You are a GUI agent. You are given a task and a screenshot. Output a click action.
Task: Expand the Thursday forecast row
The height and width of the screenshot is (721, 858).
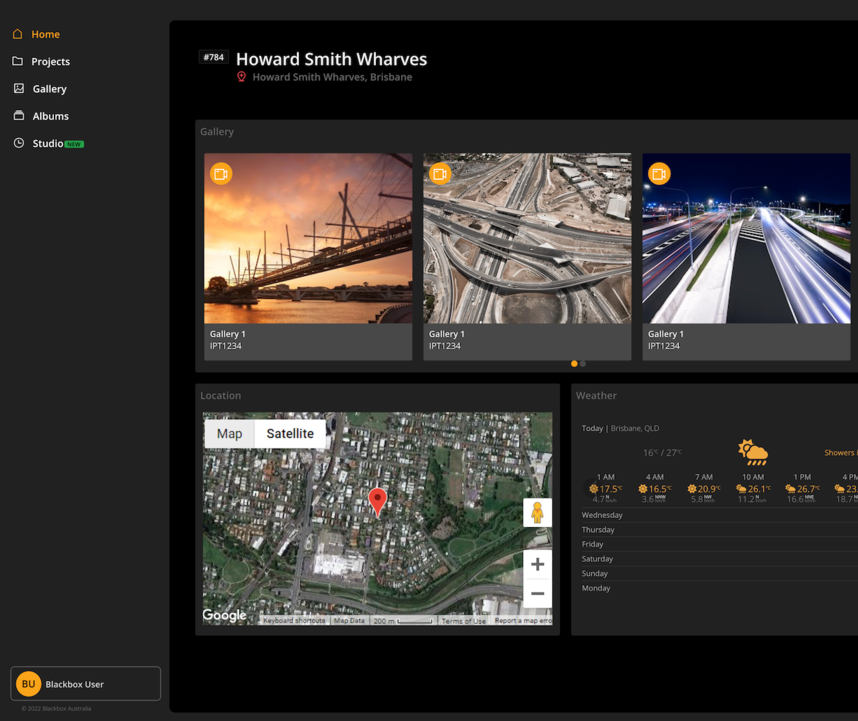pos(720,530)
